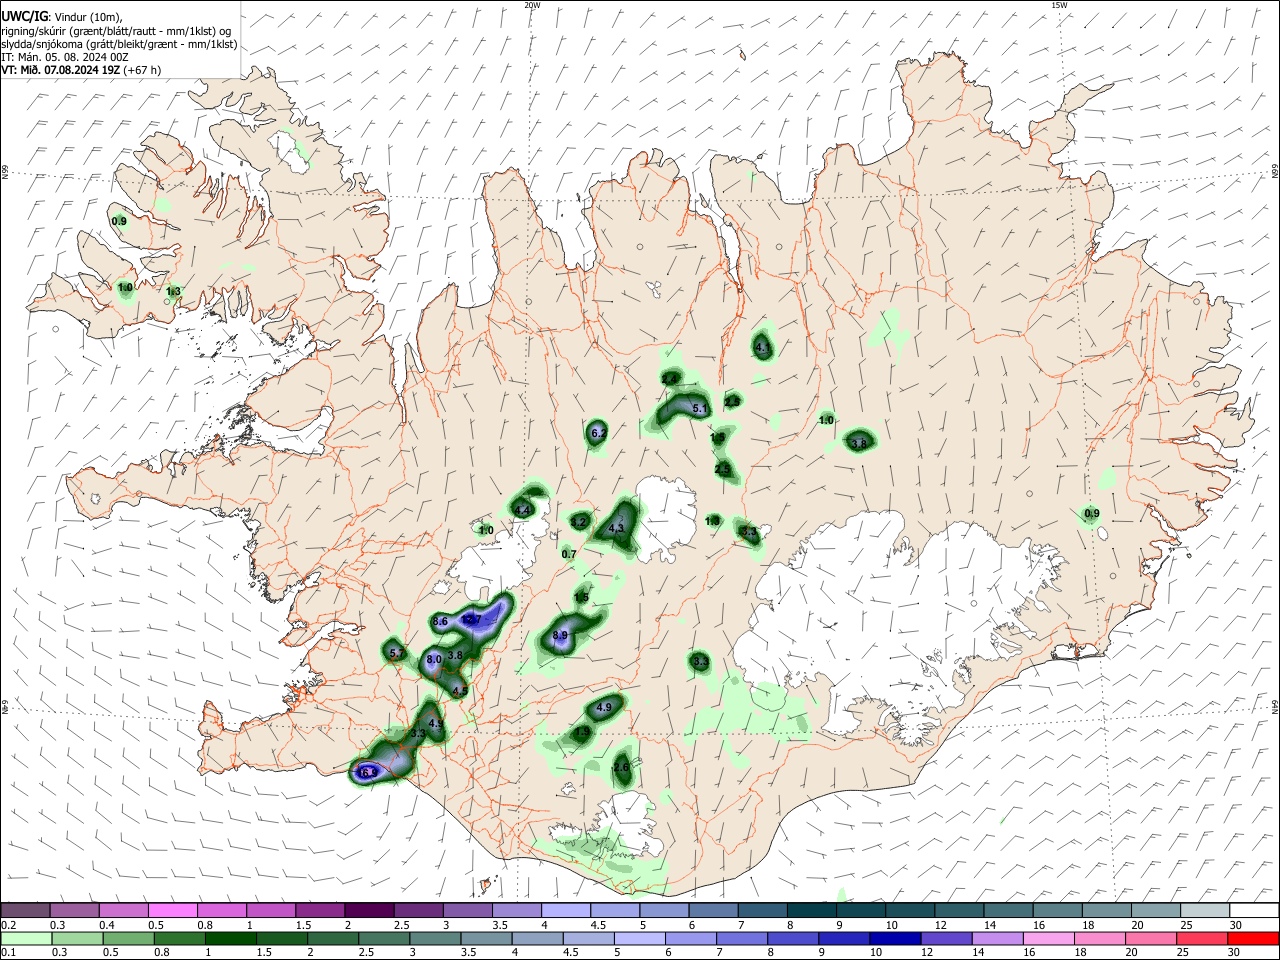The height and width of the screenshot is (960, 1280).
Task: Select the bright magenta 0.5–0.8 snow legend swatch
Action: tap(173, 910)
